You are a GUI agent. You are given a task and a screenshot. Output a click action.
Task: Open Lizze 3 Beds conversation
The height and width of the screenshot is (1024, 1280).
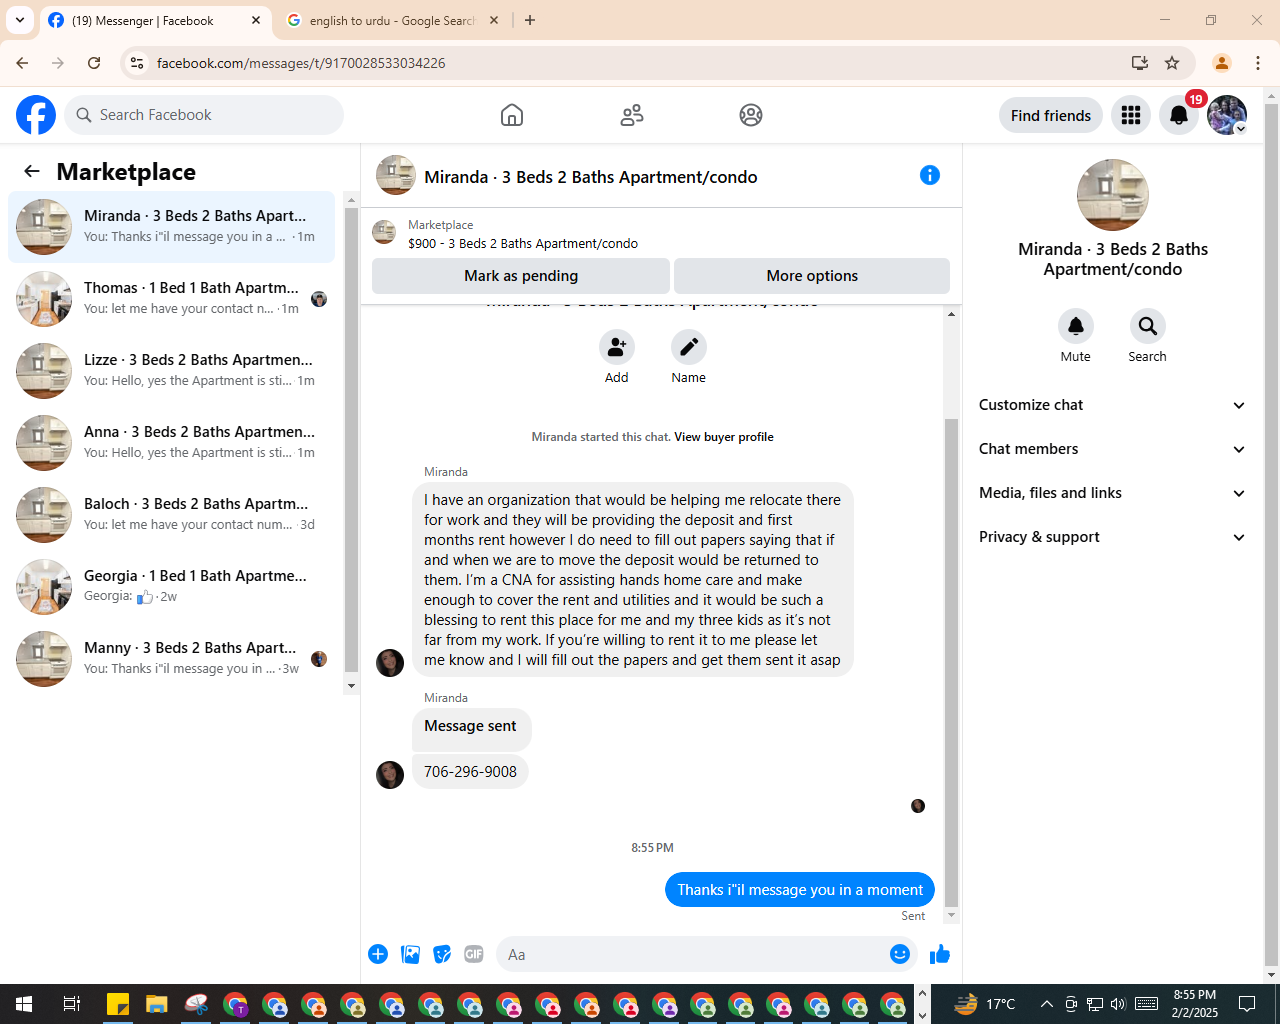coord(172,371)
